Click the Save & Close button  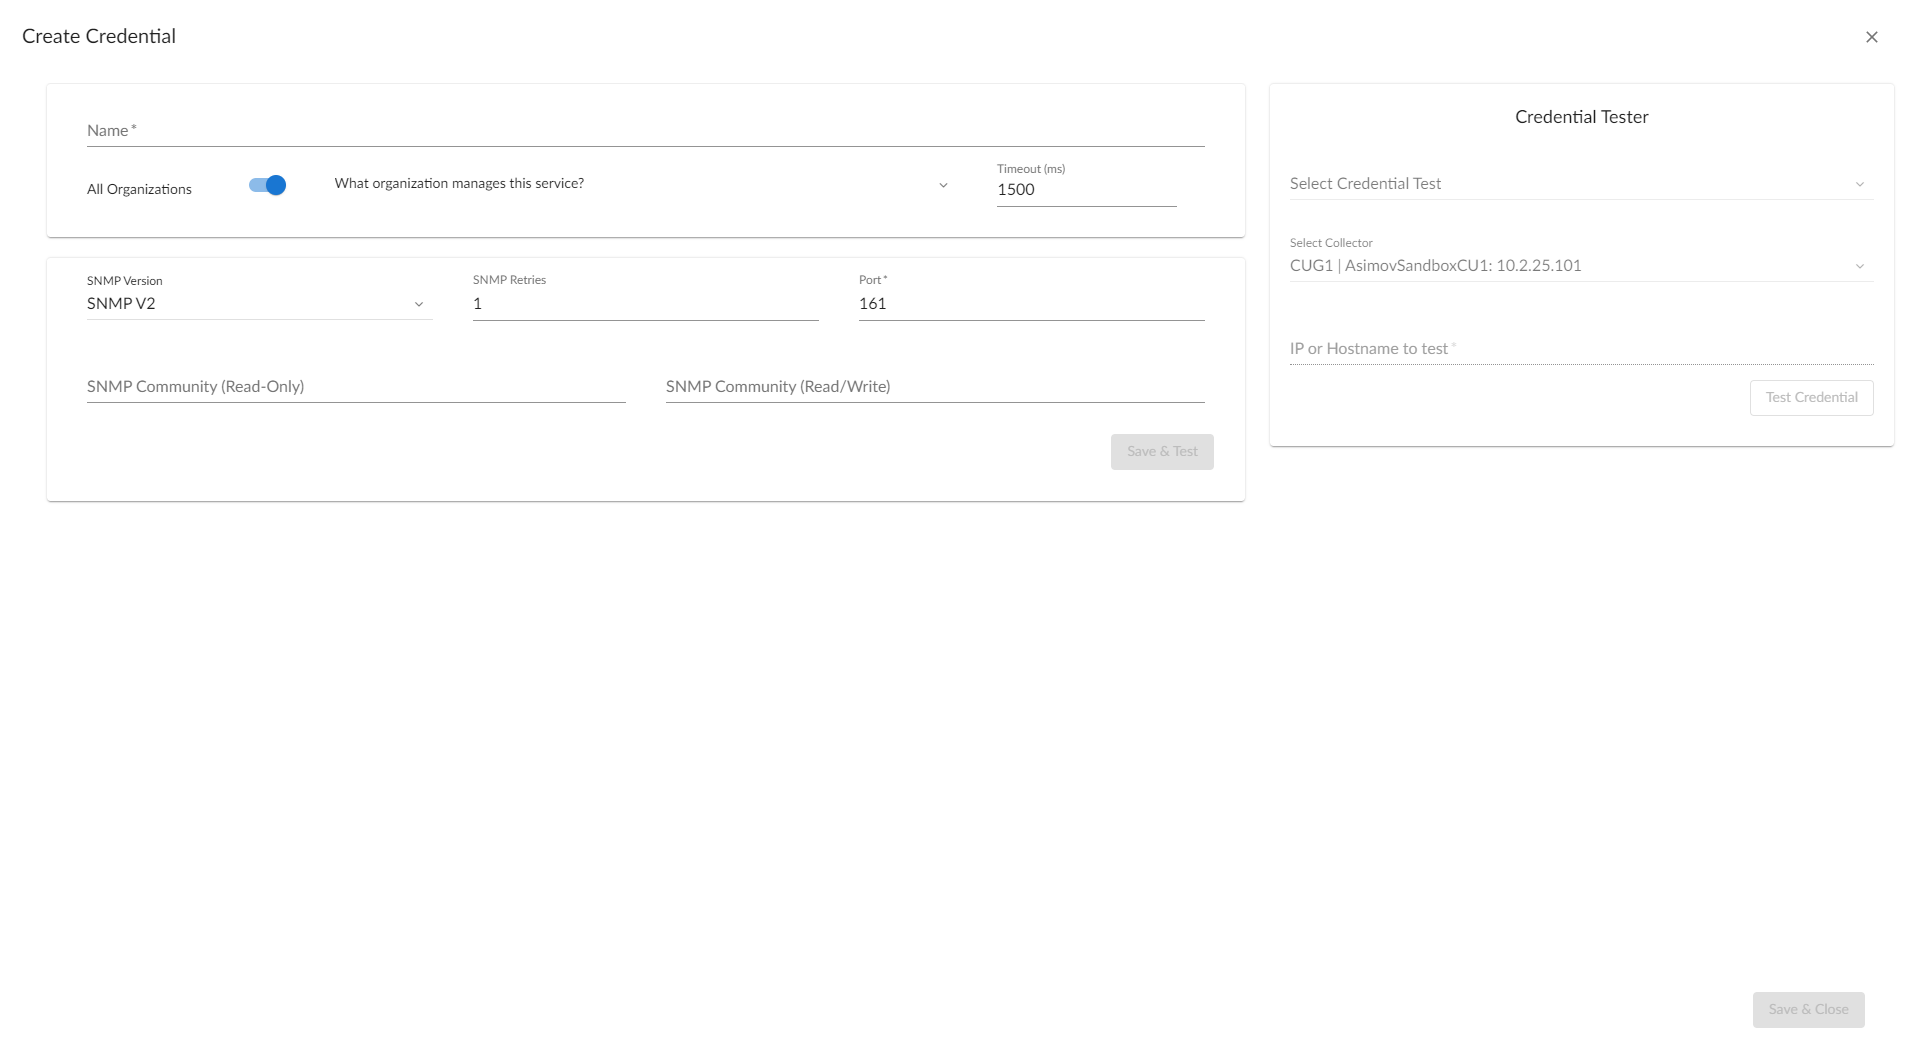[1807, 1009]
